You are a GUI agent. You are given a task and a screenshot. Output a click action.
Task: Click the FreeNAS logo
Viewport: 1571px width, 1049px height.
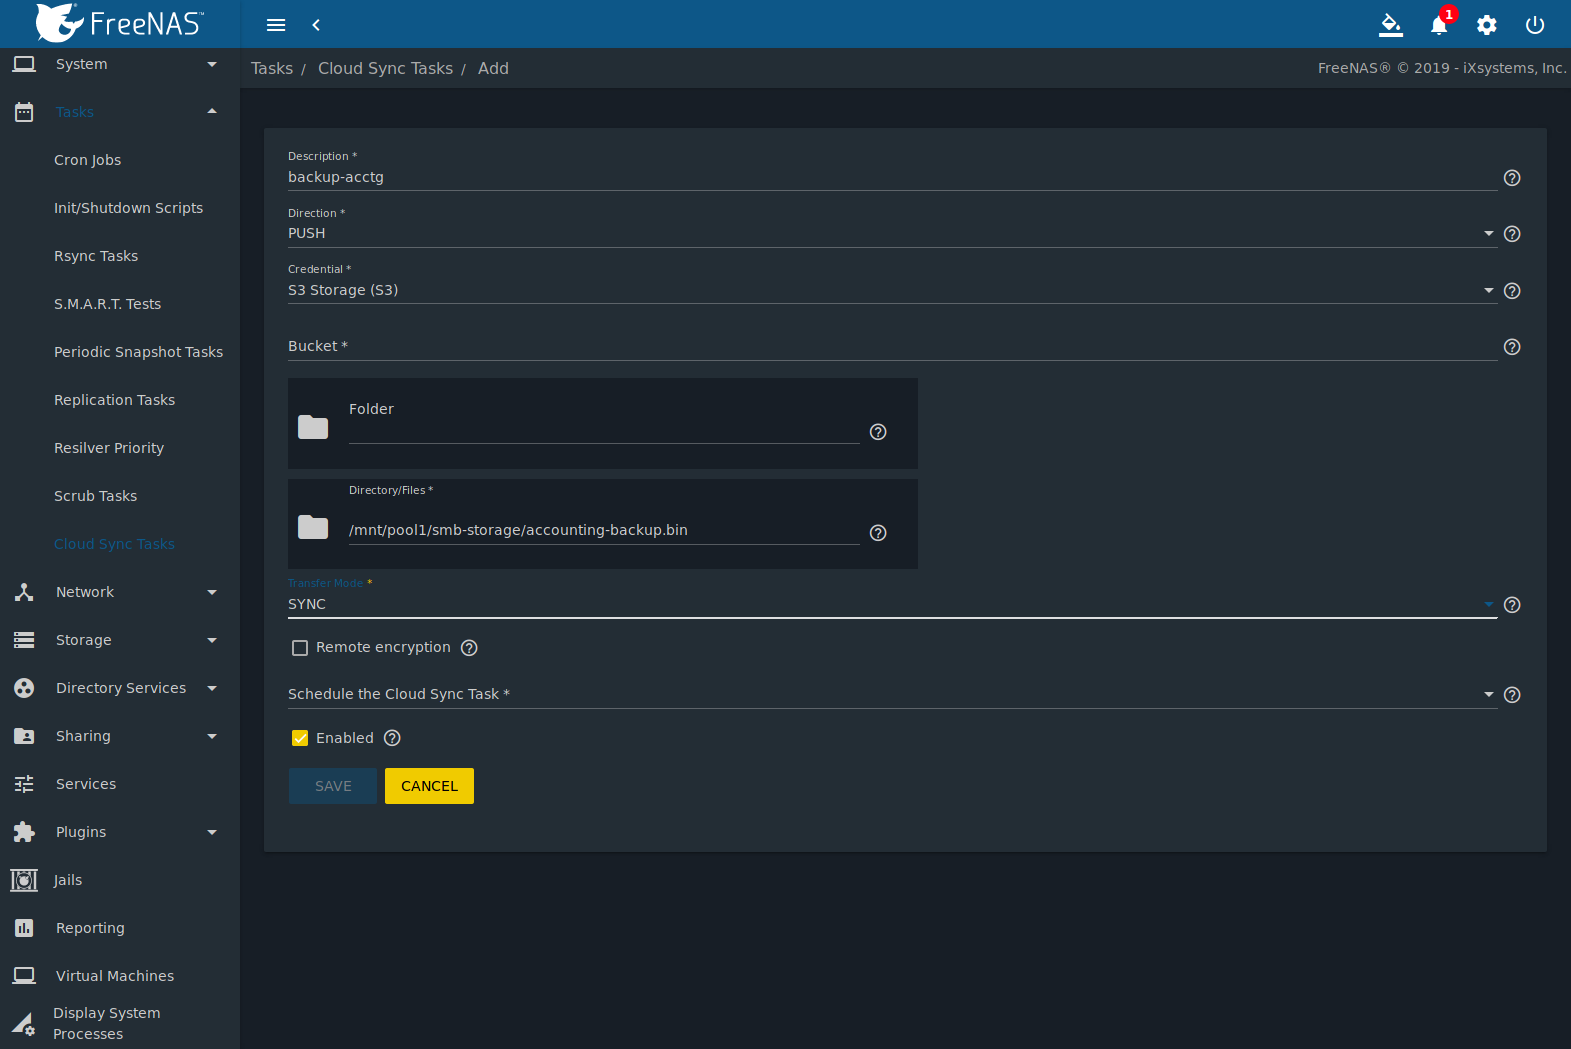coord(119,23)
